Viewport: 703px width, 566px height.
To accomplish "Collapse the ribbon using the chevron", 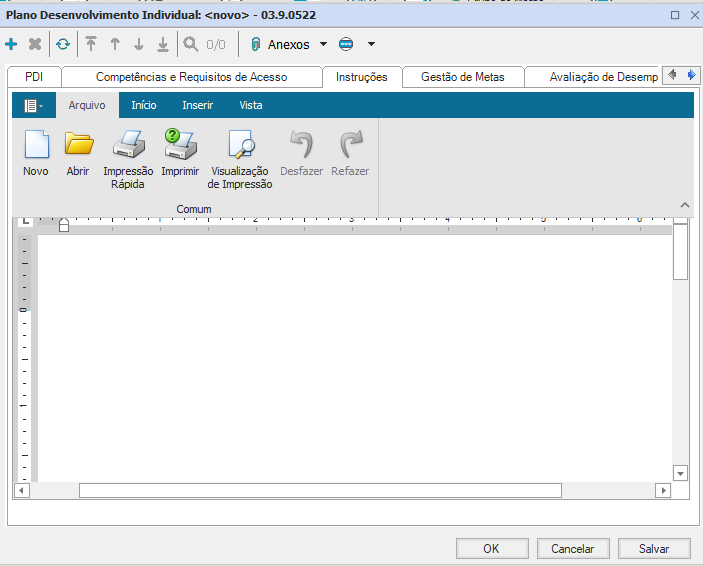I will pyautogui.click(x=685, y=205).
